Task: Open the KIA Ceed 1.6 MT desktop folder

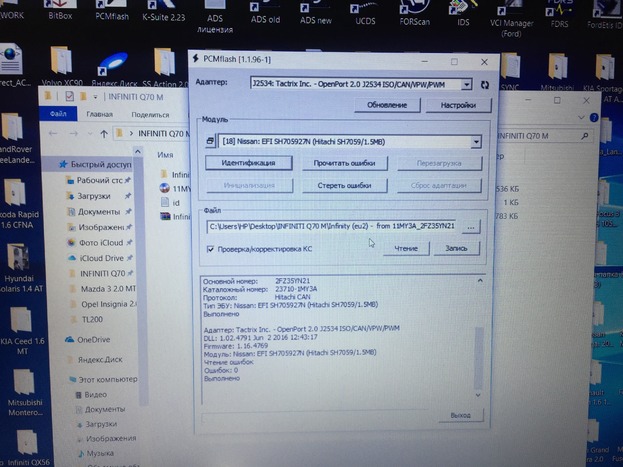Action: (x=22, y=345)
